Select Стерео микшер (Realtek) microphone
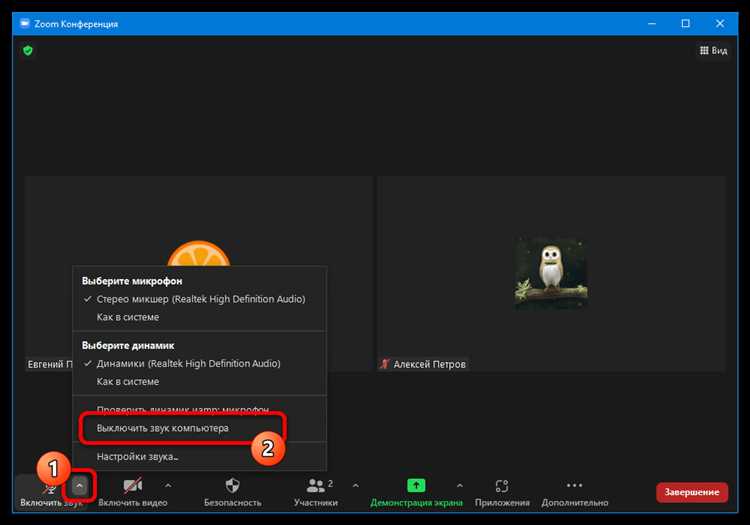This screenshot has height=525, width=750. [x=200, y=299]
